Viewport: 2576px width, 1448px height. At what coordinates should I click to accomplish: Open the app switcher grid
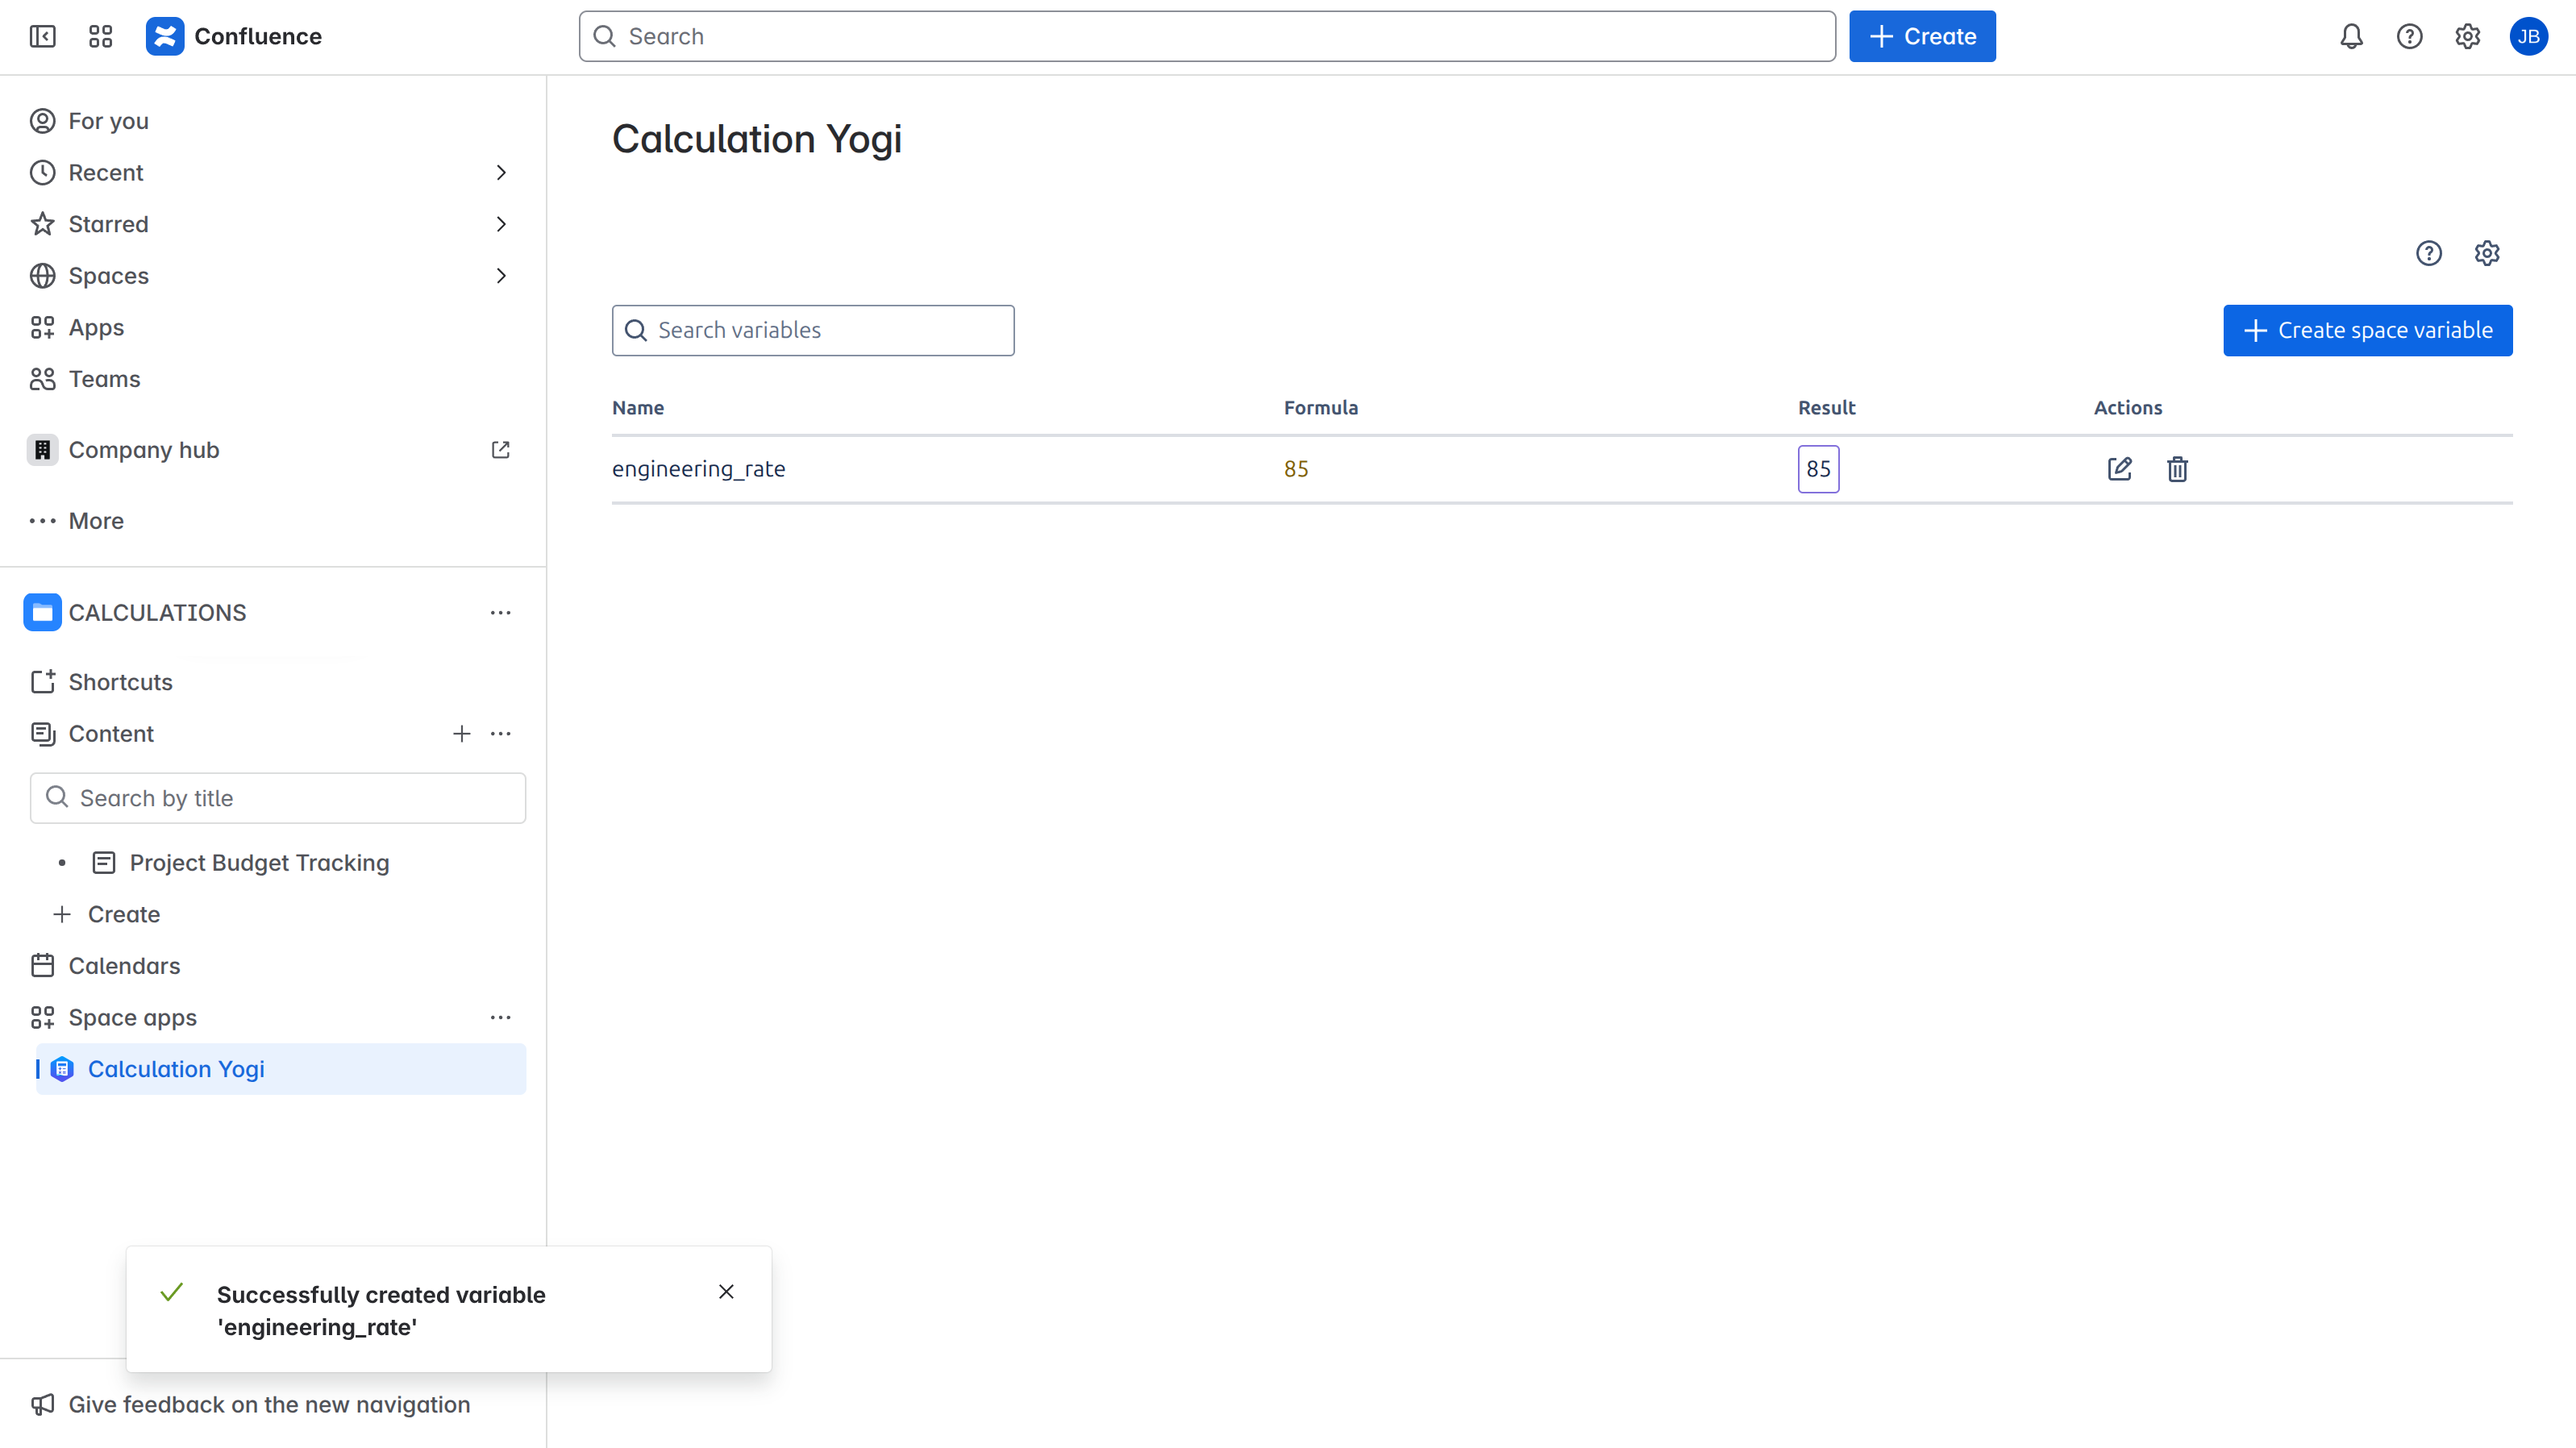[100, 37]
